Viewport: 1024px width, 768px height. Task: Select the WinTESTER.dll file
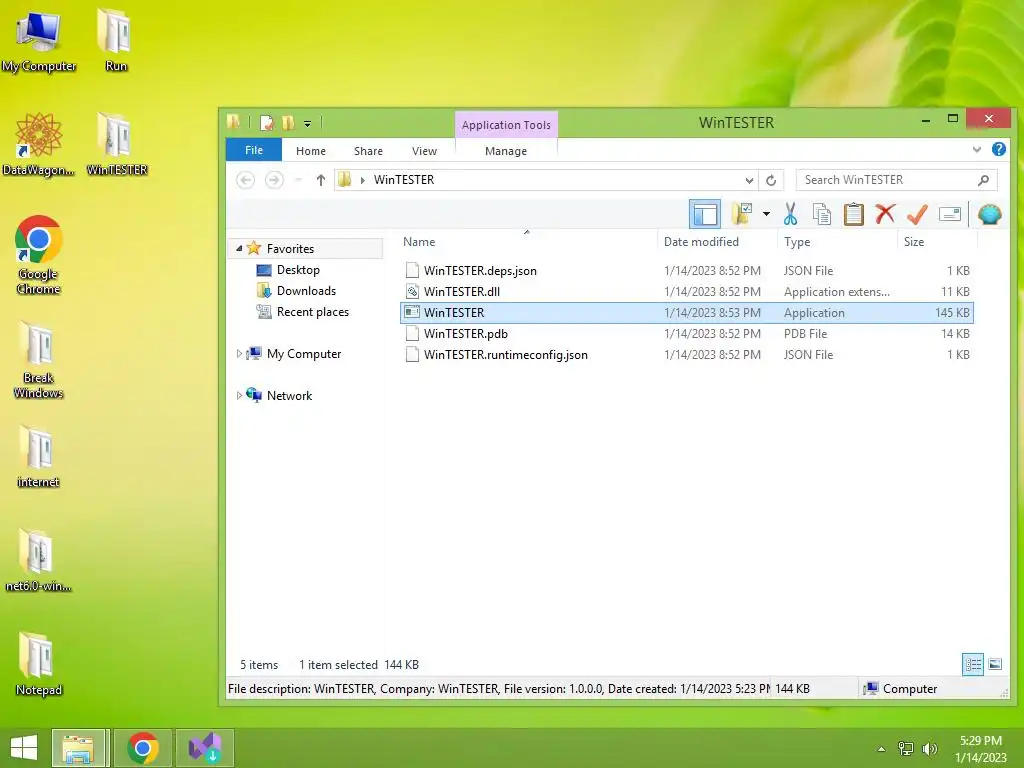coord(686,291)
